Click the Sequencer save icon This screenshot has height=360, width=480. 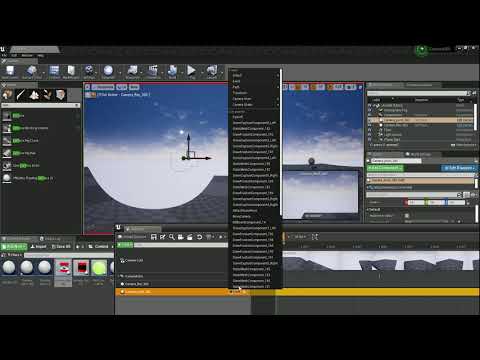click(x=154, y=237)
